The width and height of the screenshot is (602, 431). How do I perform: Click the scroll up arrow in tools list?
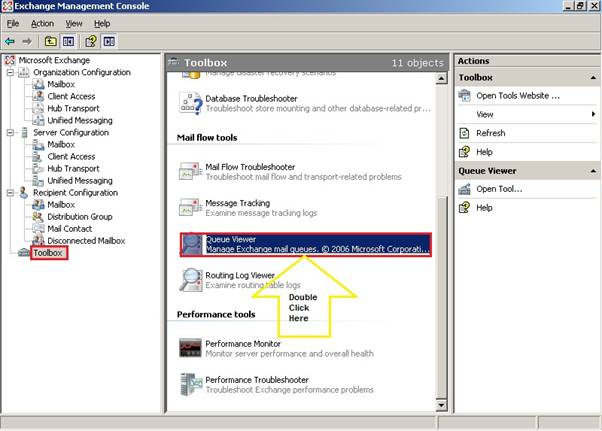tap(441, 78)
